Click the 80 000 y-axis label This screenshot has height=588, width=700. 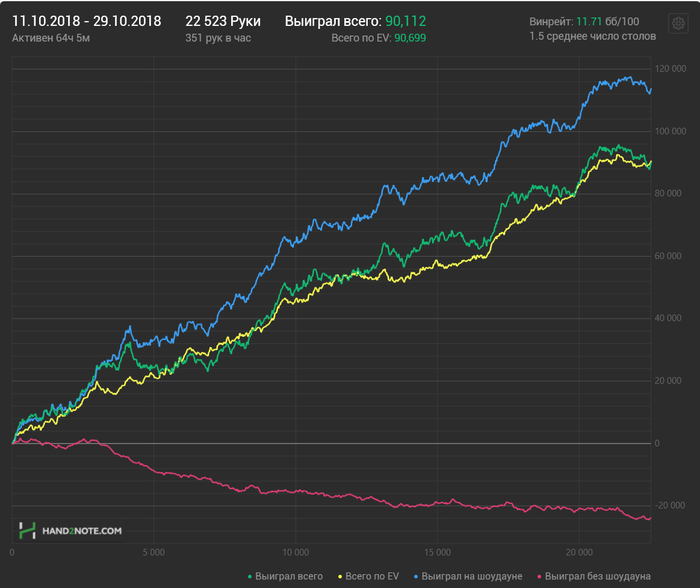pos(668,193)
